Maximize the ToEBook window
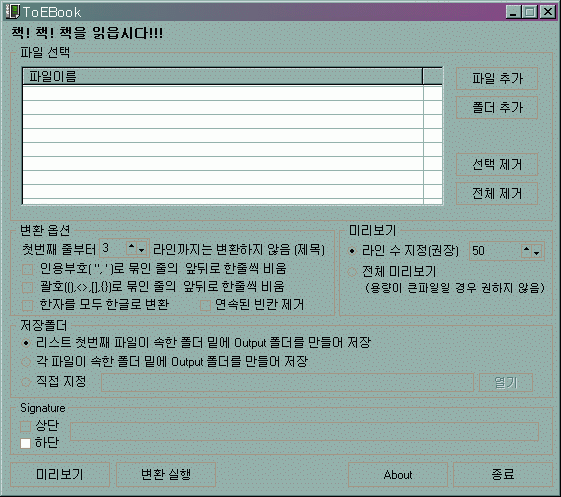Image resolution: width=561 pixels, height=497 pixels. coord(530,12)
